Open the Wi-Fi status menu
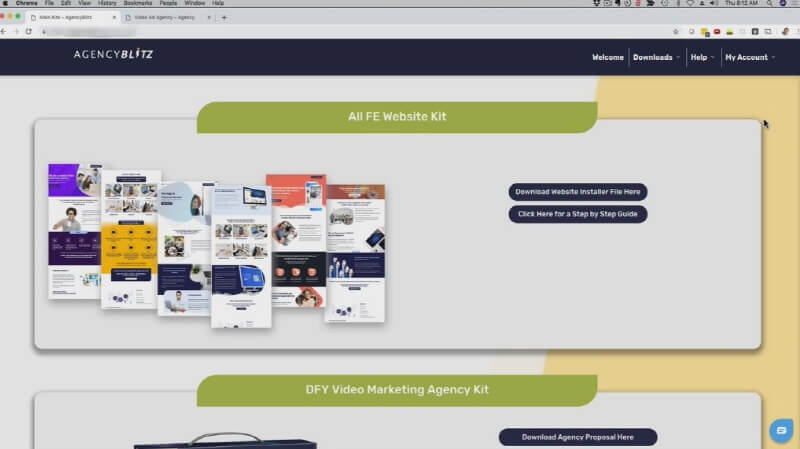This screenshot has width=800, height=449. click(x=690, y=3)
